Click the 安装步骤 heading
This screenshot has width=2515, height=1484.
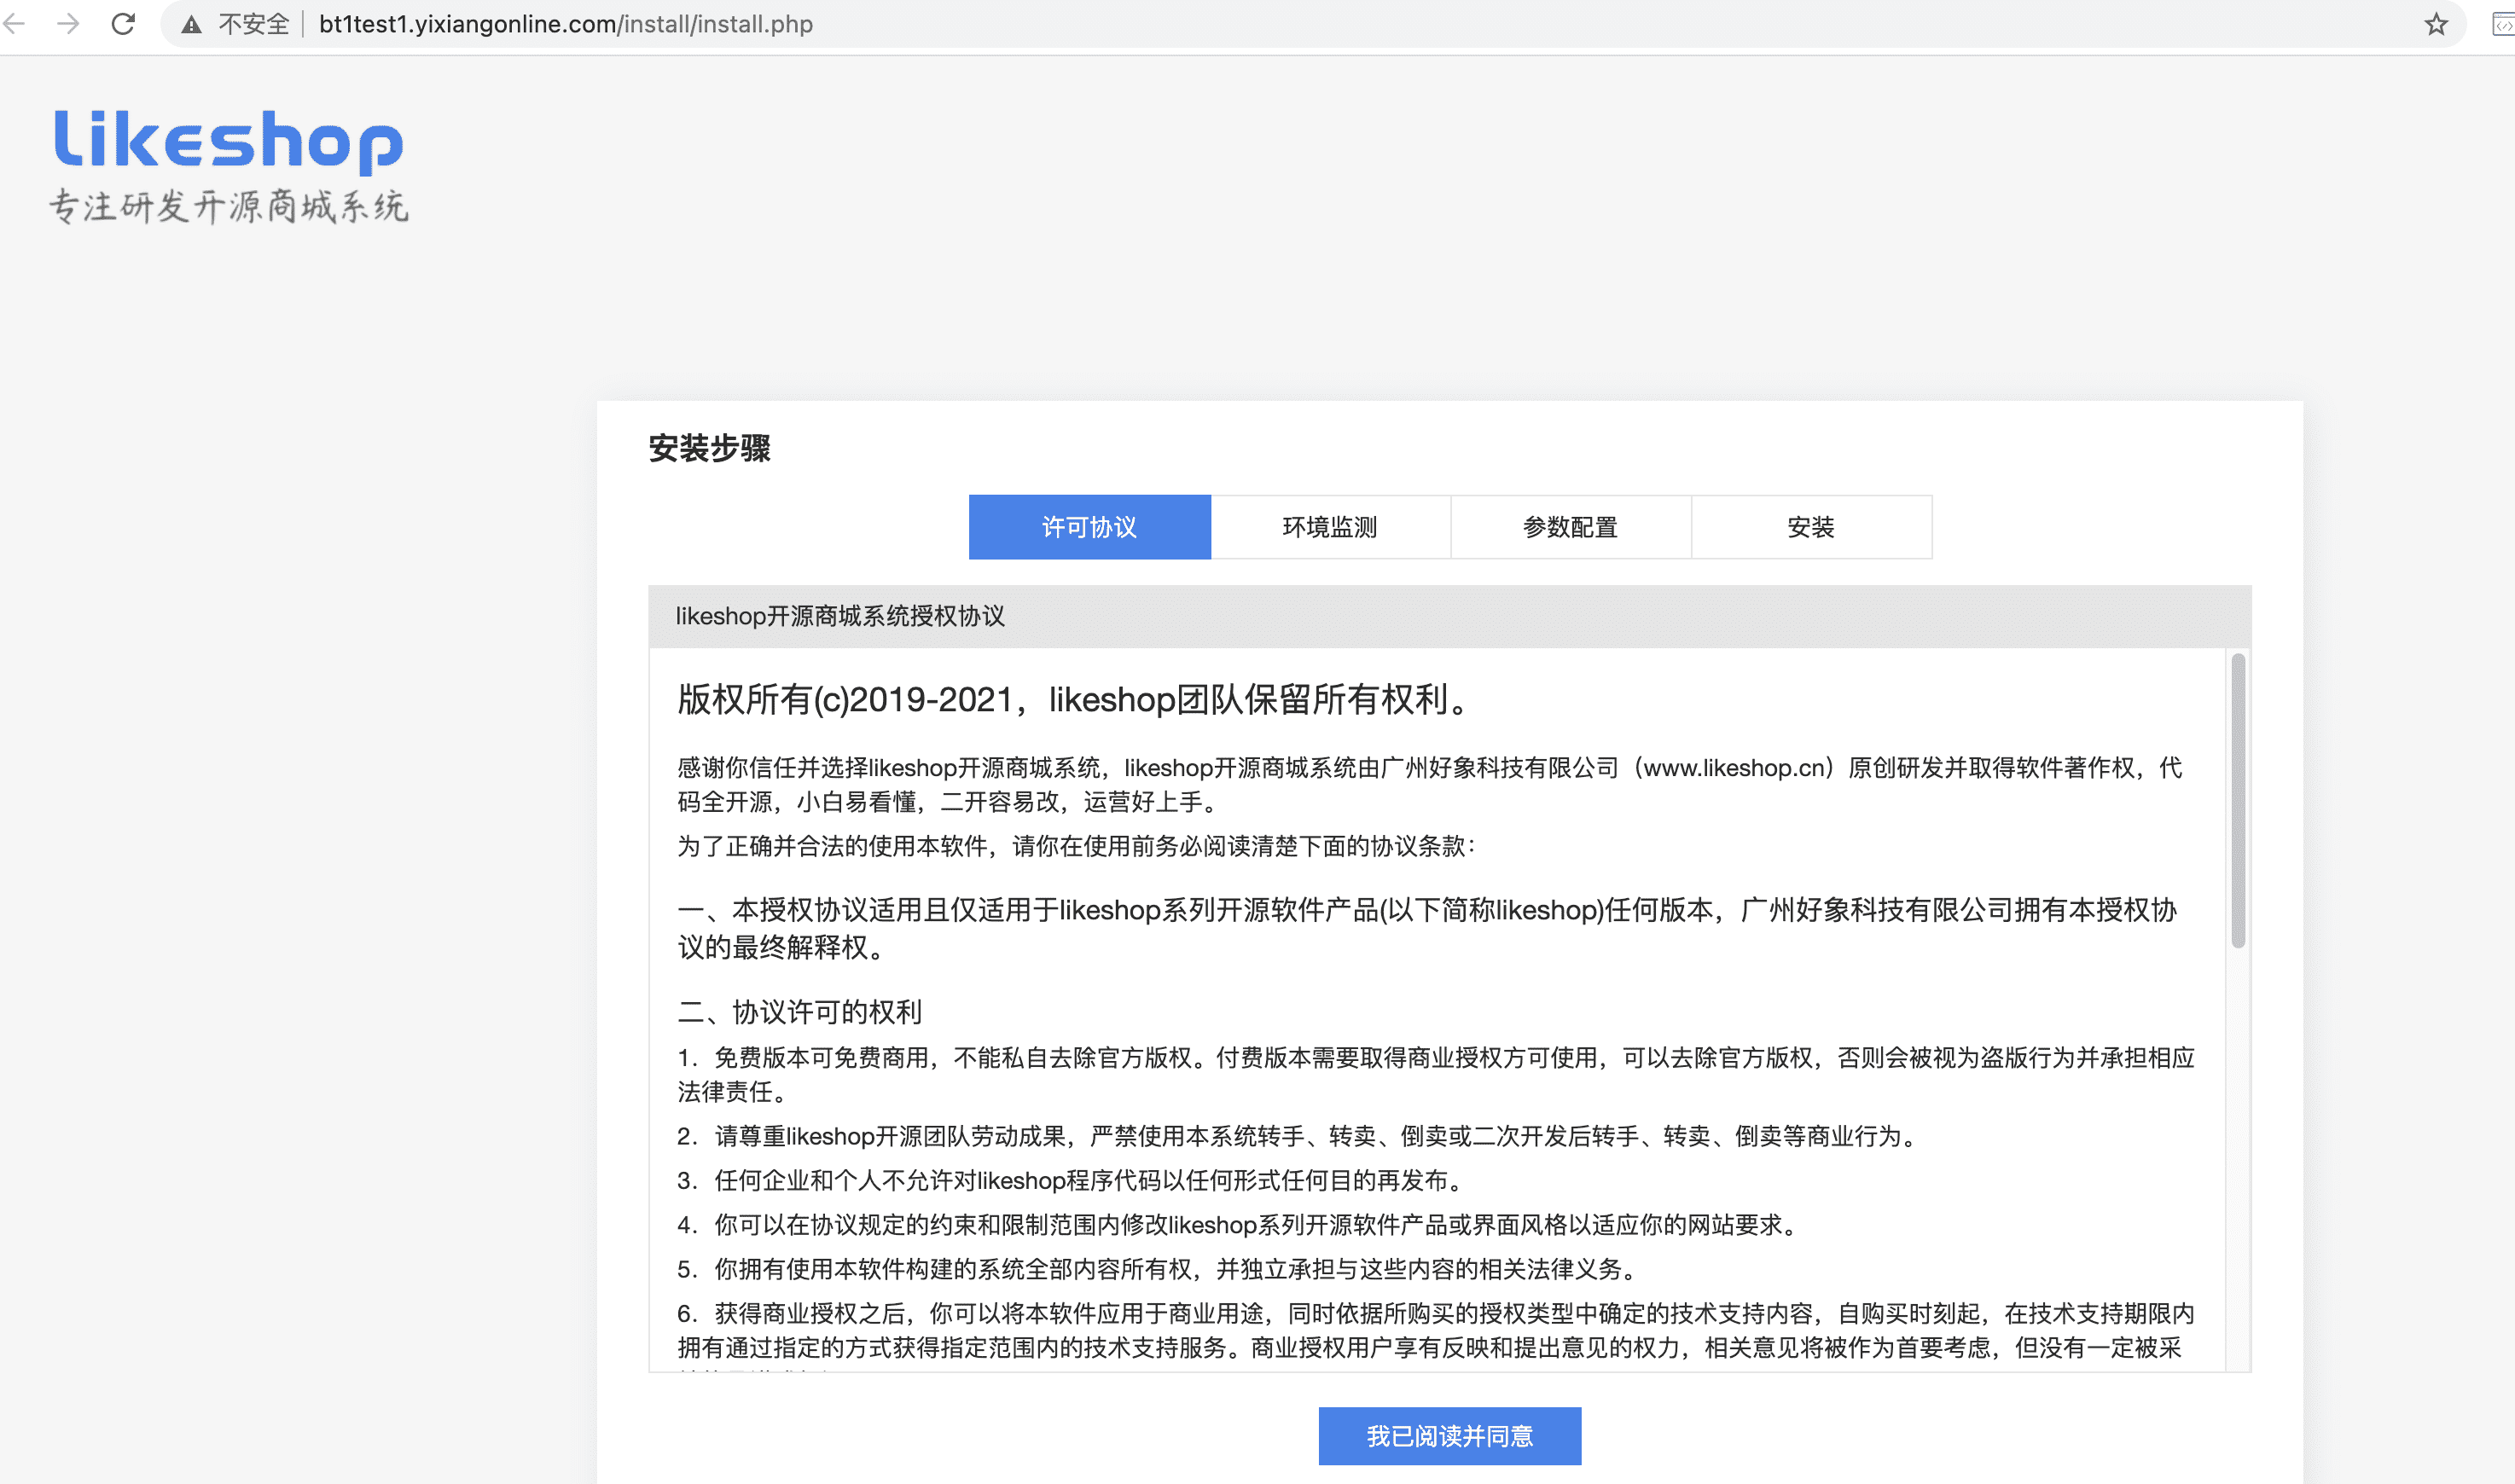709,448
